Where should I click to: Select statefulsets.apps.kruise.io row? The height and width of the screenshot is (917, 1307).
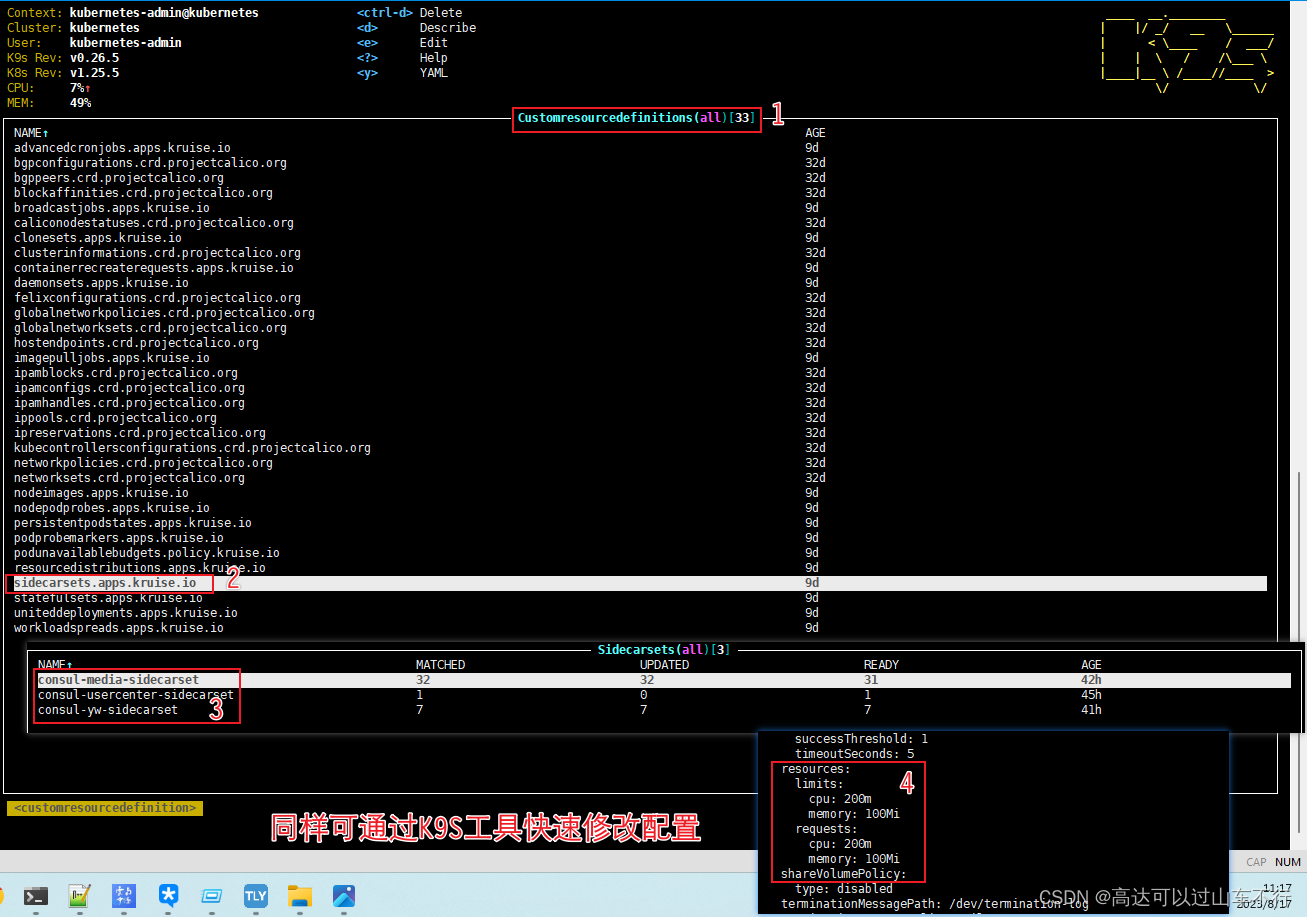(640, 598)
